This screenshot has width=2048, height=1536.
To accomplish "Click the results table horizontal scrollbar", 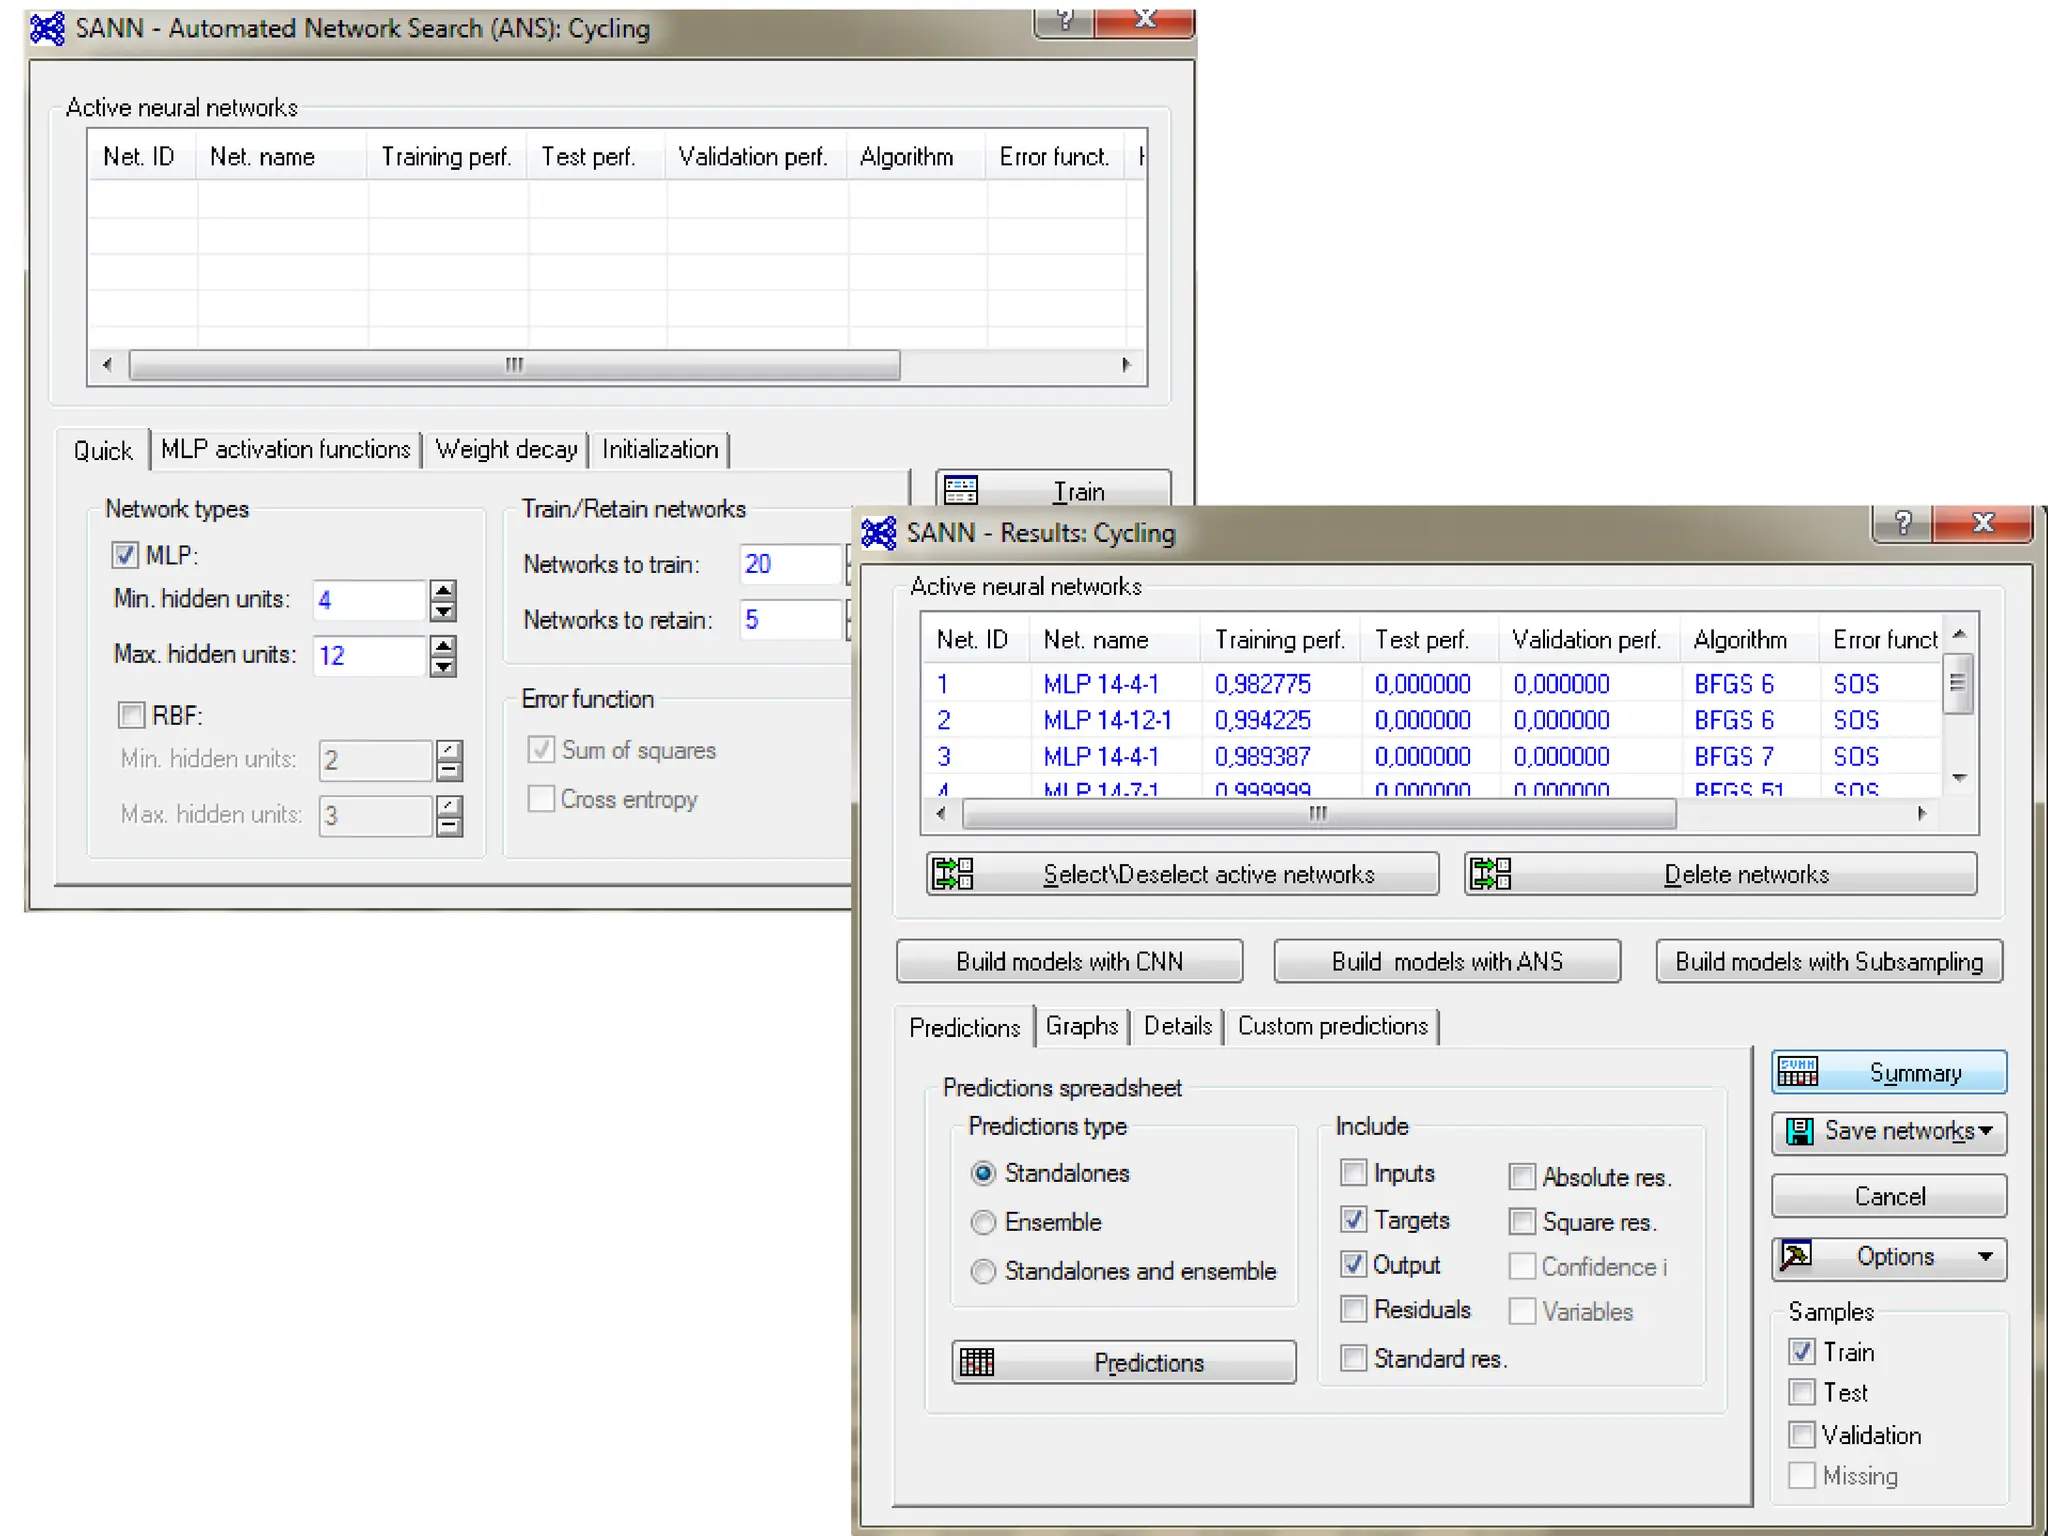I will point(1317,814).
